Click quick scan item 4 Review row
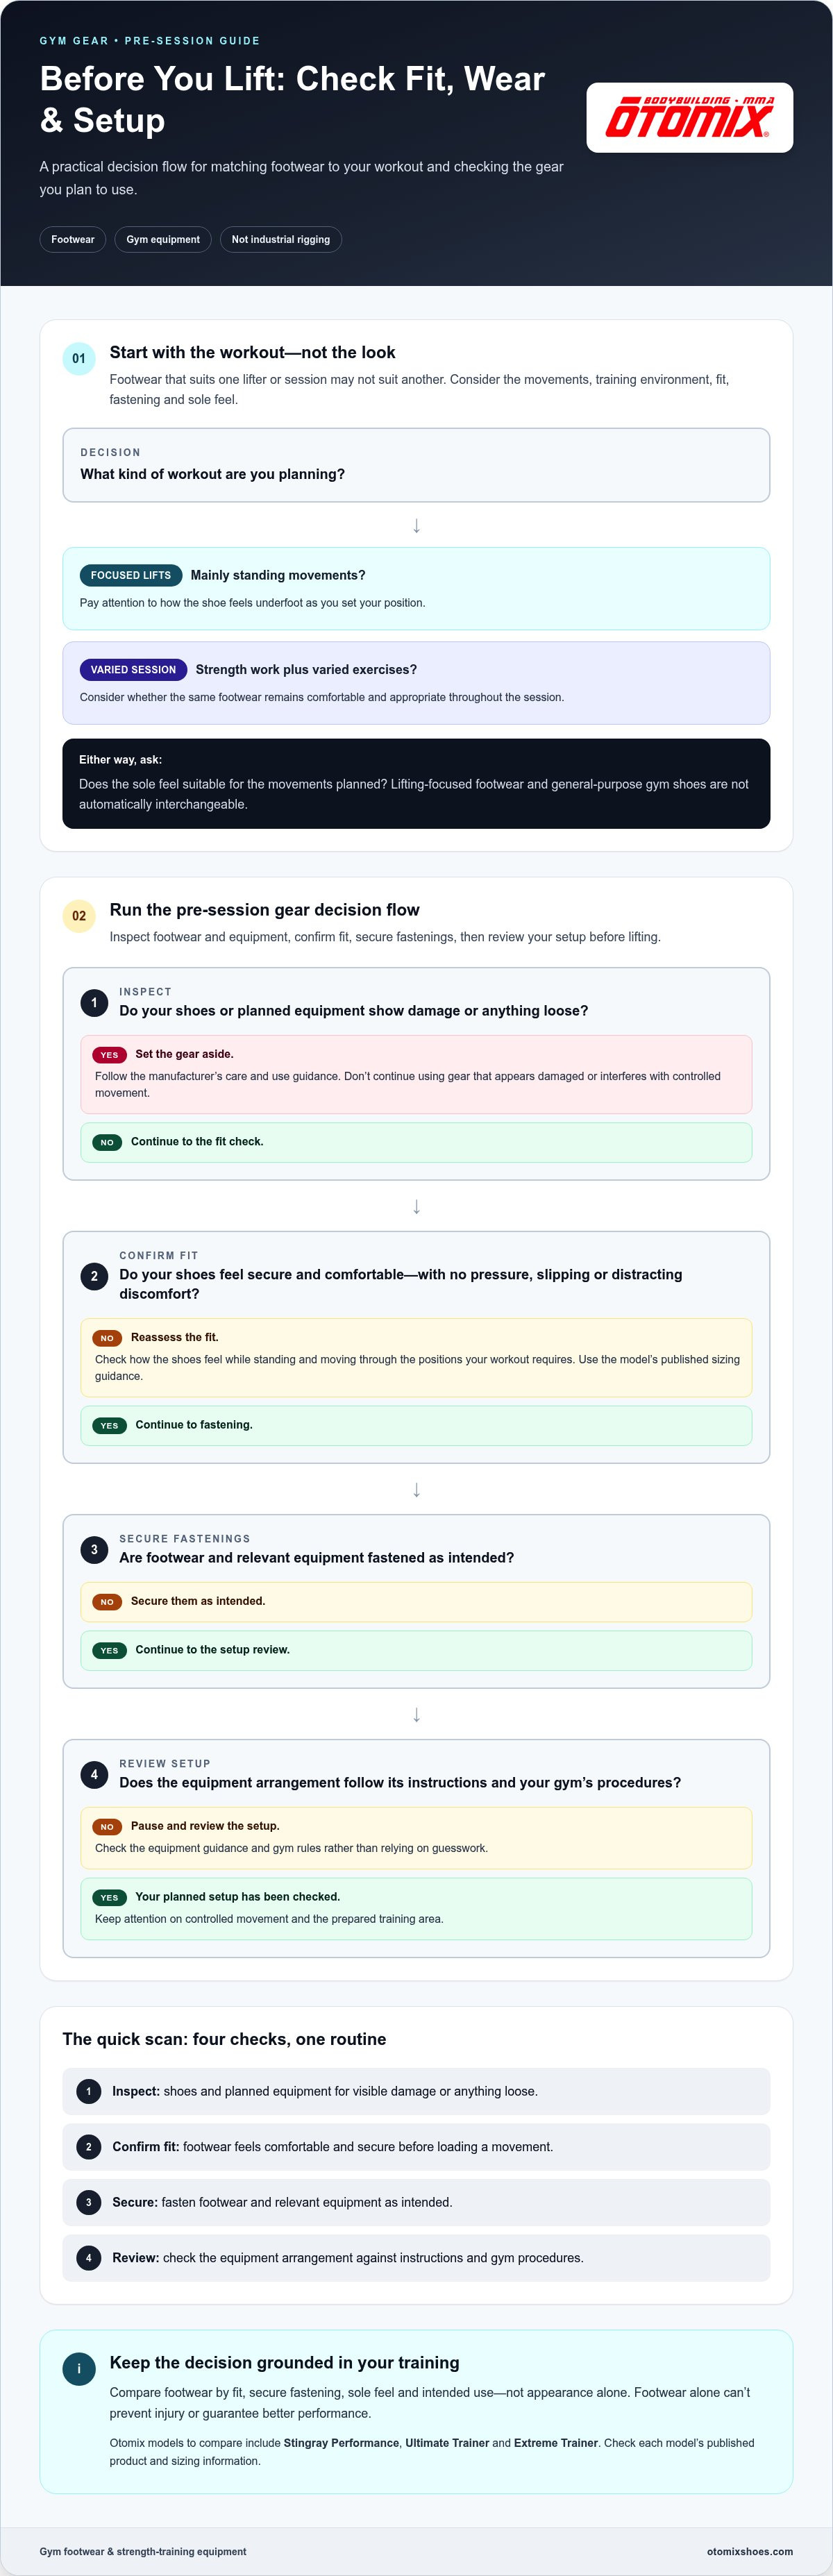Screen dimensions: 833x2576 (x=416, y=2258)
